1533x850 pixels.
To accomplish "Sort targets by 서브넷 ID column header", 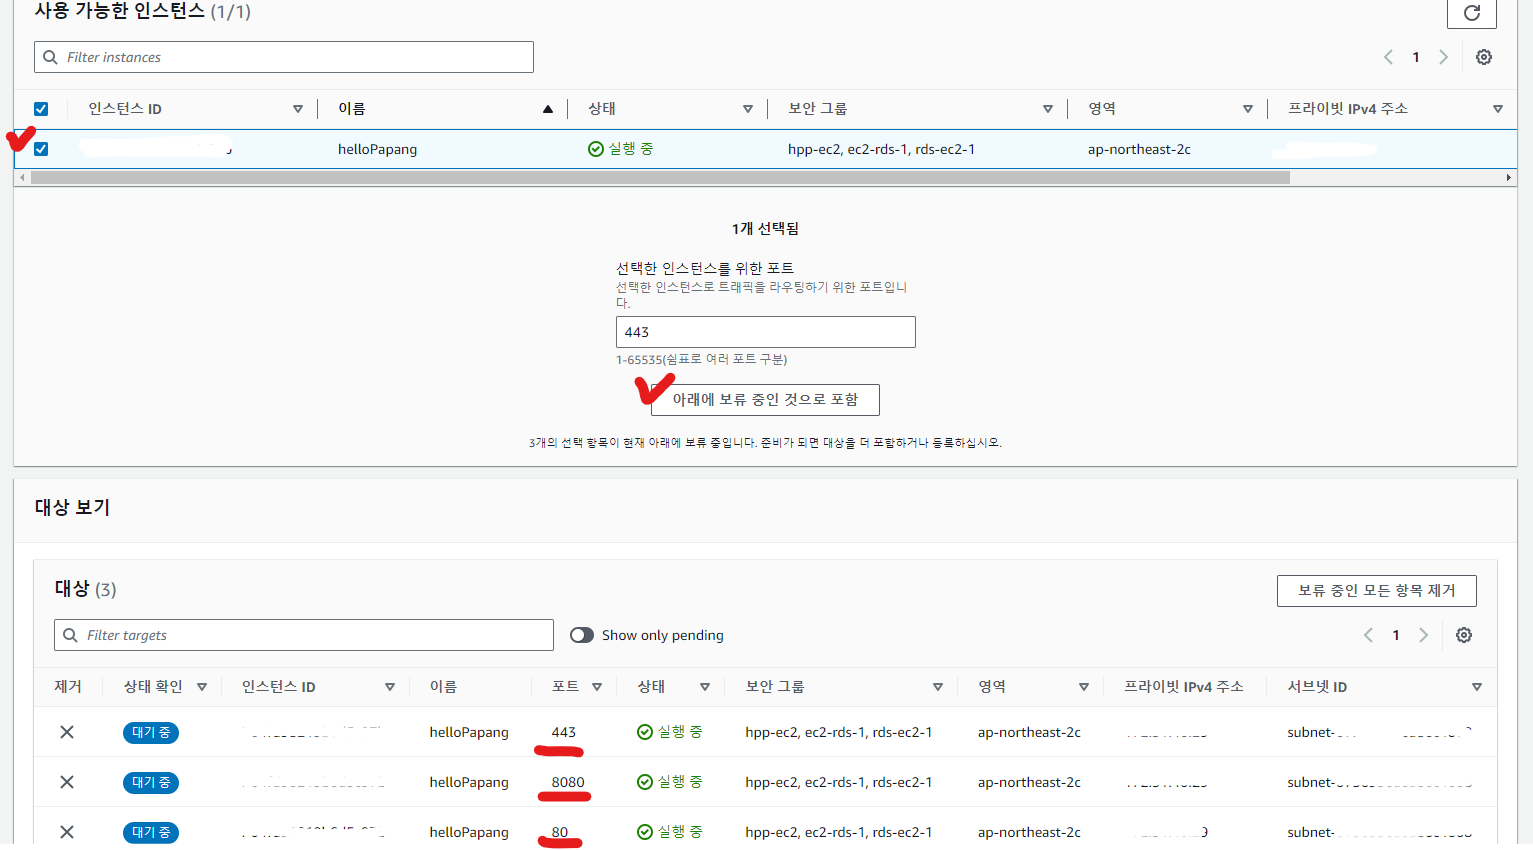I will tap(1317, 687).
